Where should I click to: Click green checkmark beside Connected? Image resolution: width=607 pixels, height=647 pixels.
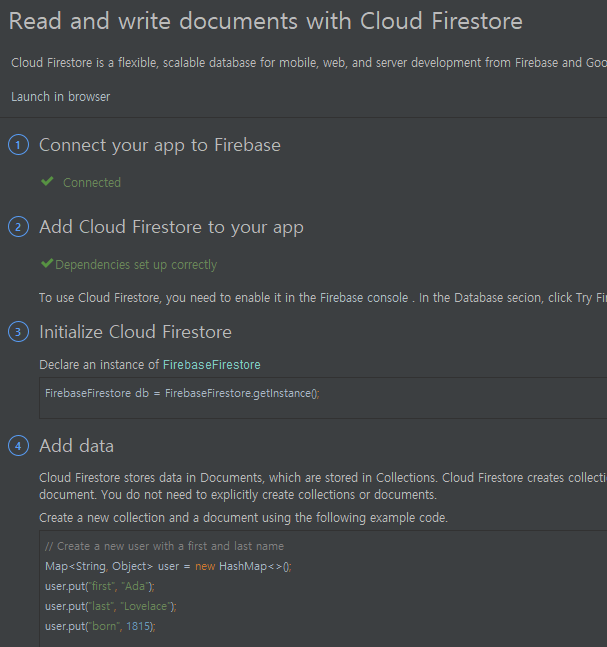pos(47,181)
